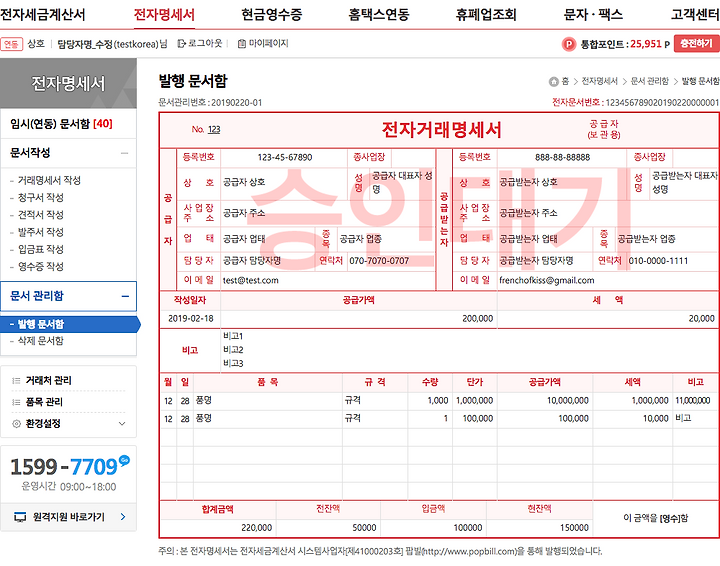Image resolution: width=720 pixels, height=566 pixels.
Task: Click recipient phone 010-0000-1111
Action: [658, 261]
